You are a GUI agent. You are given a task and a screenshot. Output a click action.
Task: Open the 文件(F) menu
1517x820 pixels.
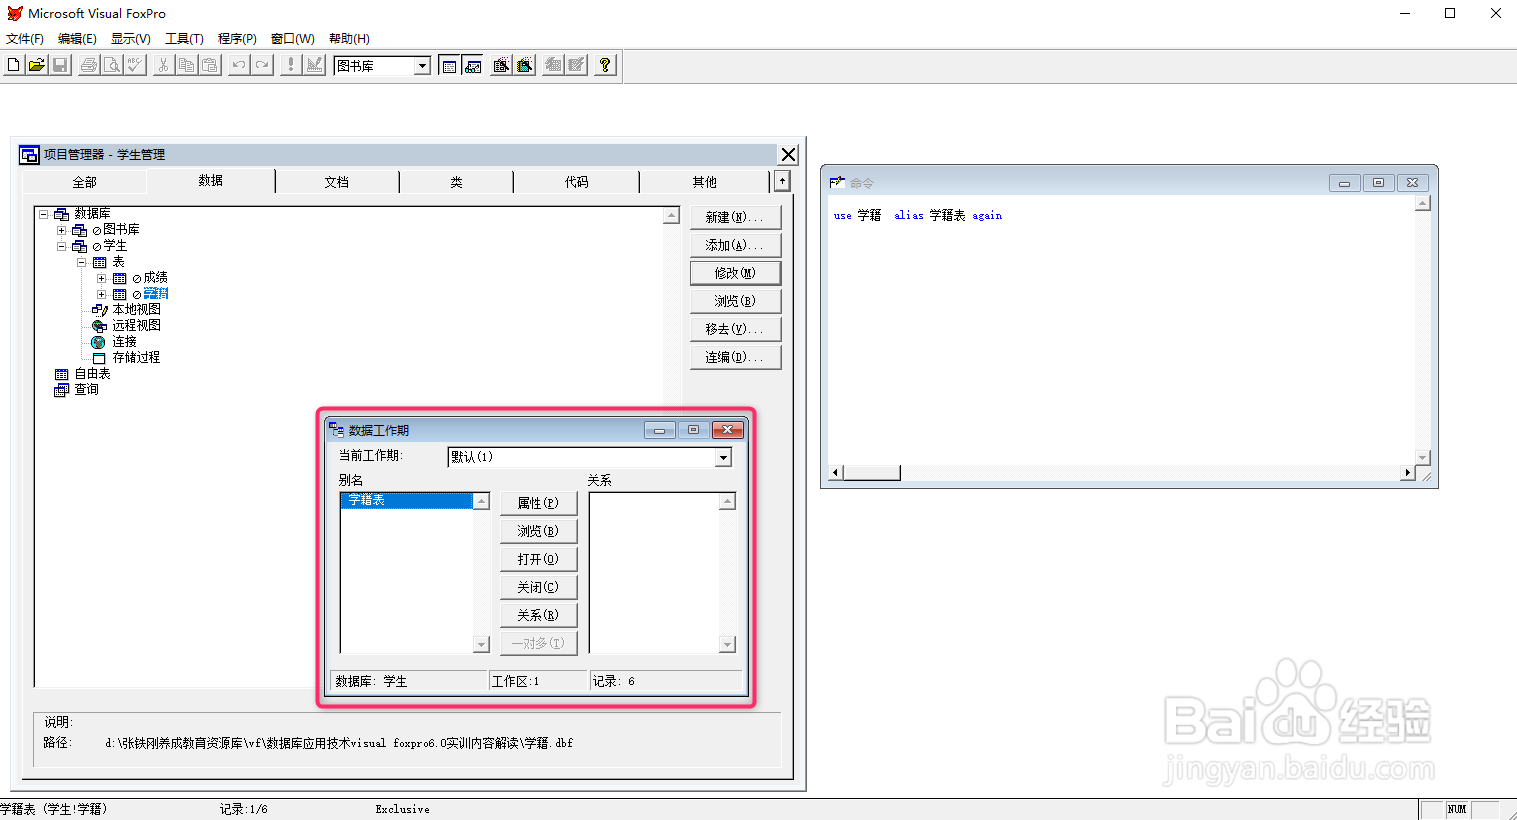pos(25,39)
